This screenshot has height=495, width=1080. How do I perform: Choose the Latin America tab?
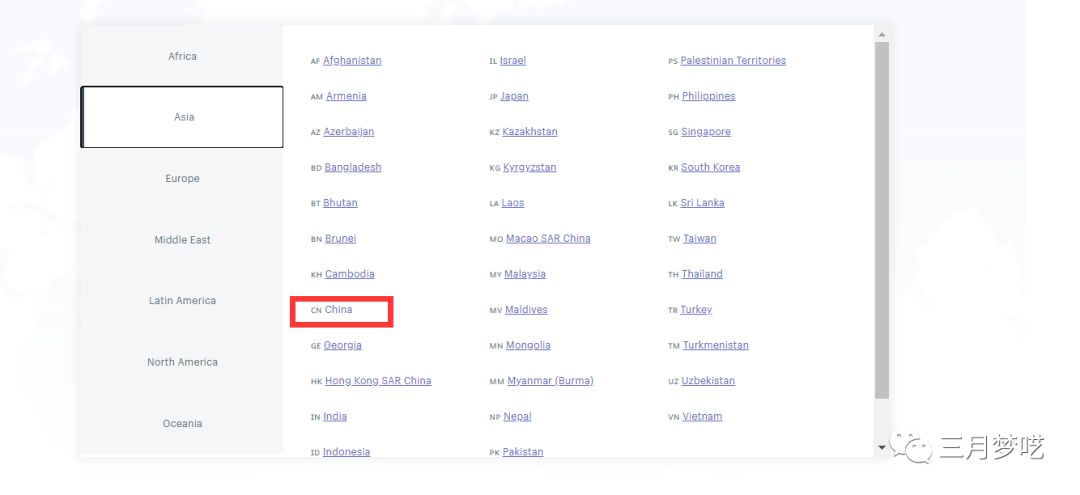[x=182, y=301]
